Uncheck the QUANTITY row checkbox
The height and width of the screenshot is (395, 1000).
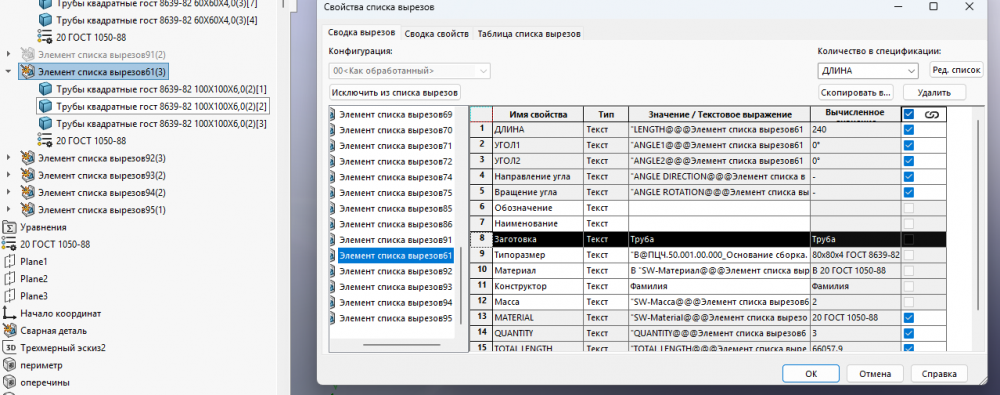point(909,333)
